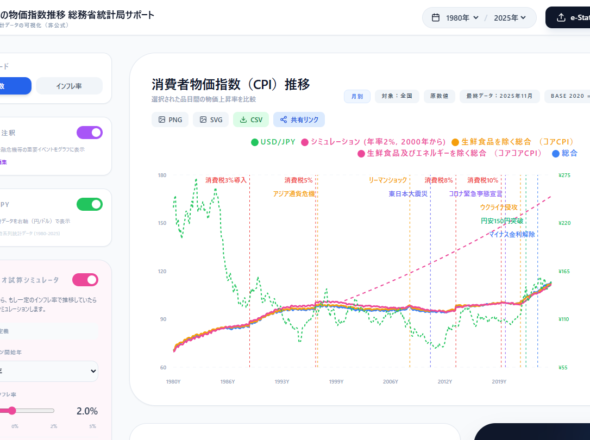
Task: Export chart as PNG
Action: (170, 120)
